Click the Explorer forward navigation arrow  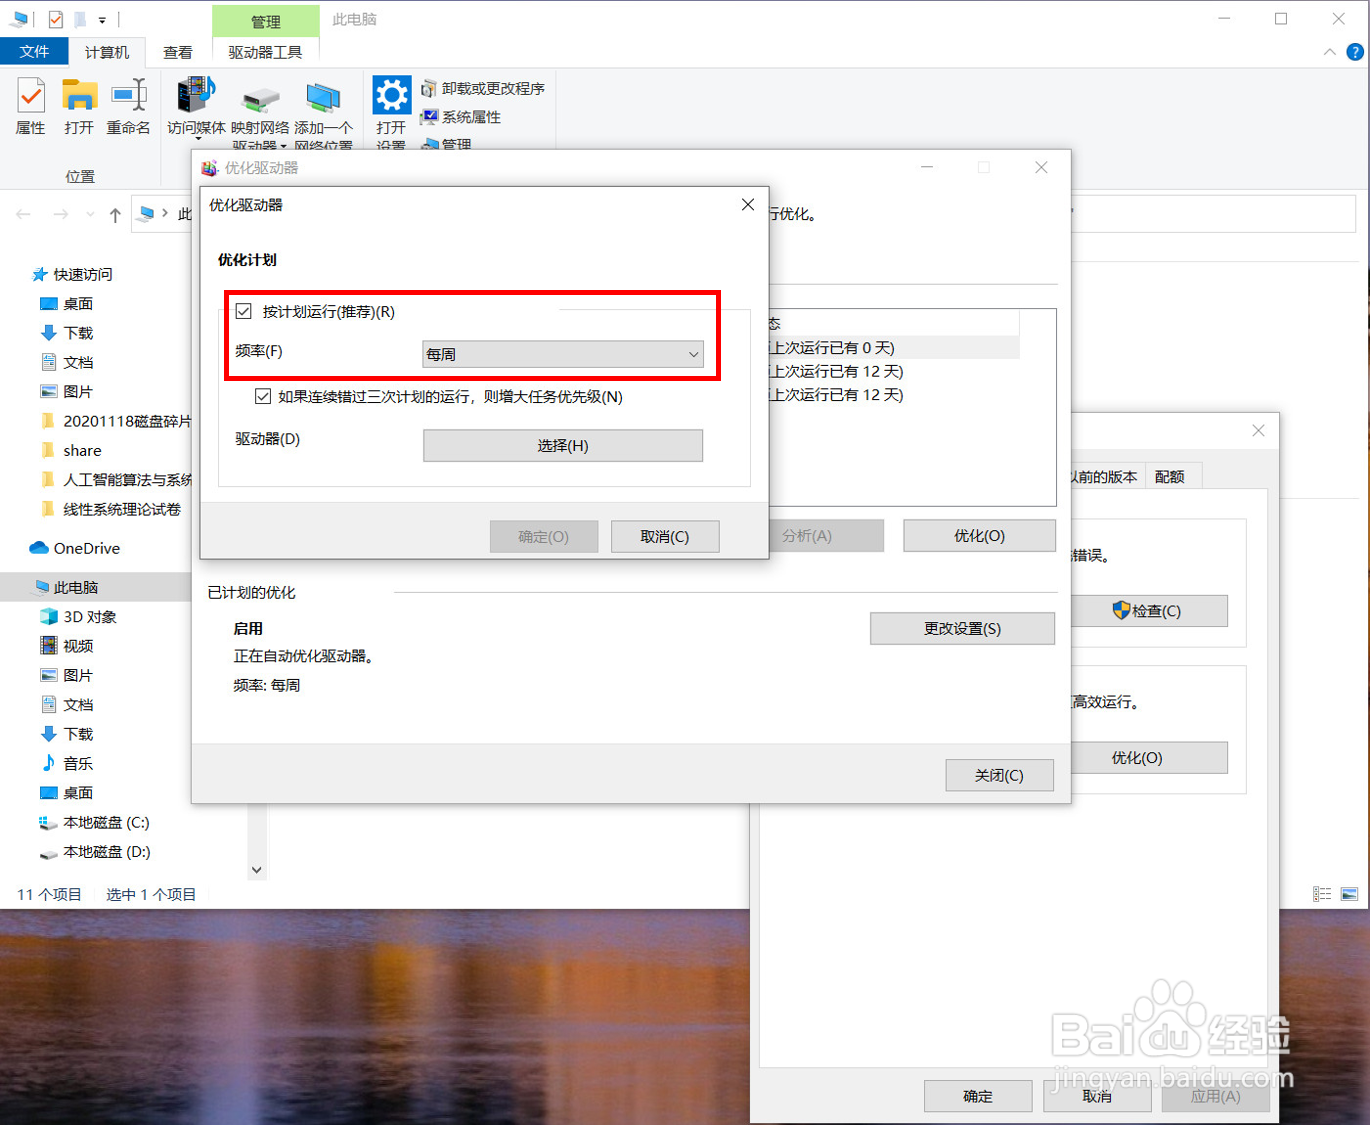pos(60,214)
